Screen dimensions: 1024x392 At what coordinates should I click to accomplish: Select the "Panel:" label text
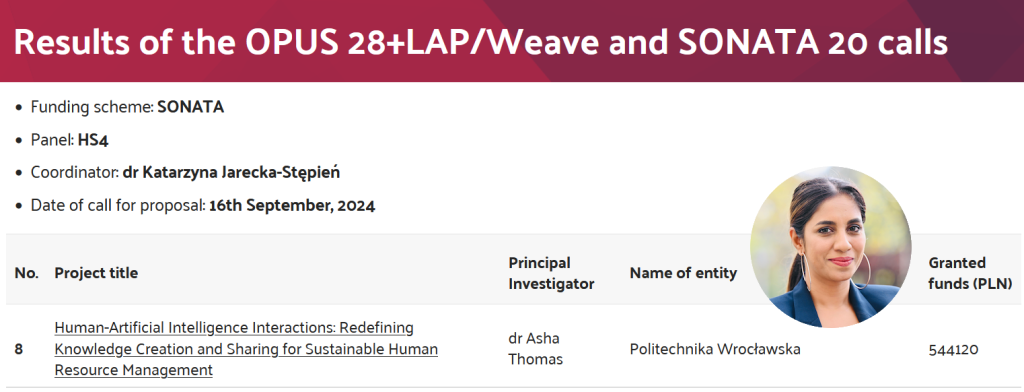[52, 140]
